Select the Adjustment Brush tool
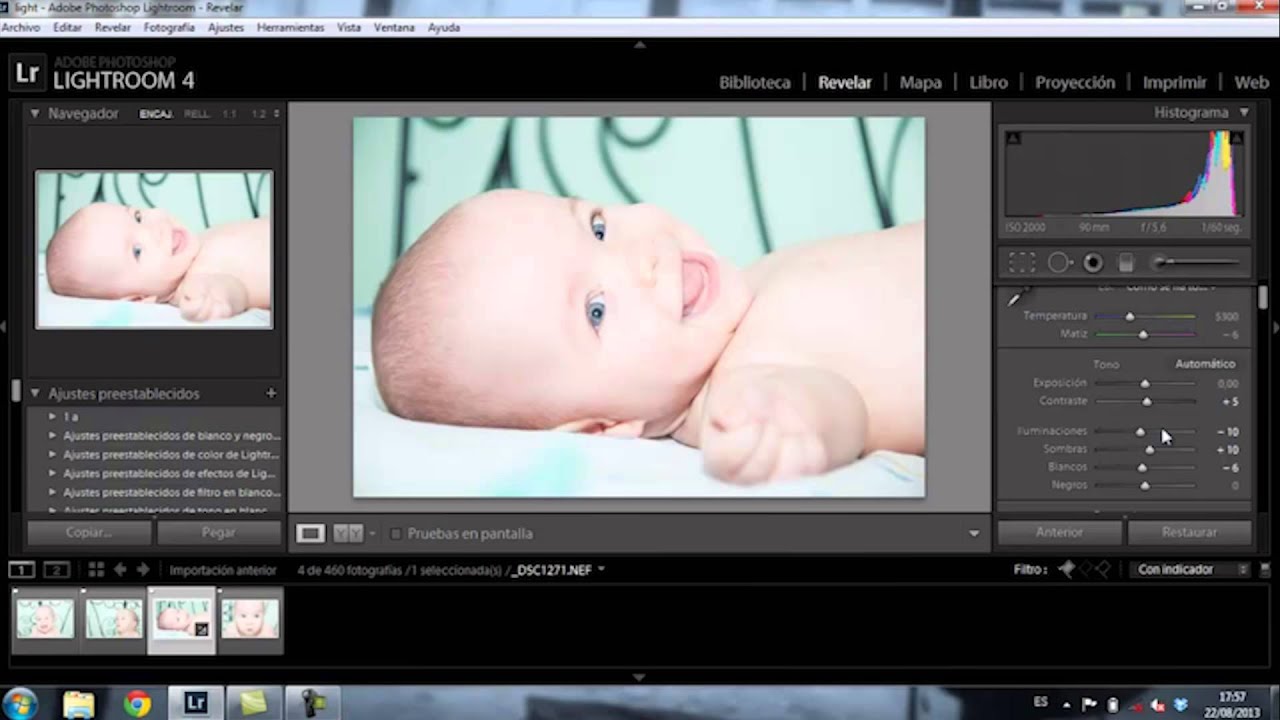The height and width of the screenshot is (720, 1280). click(x=1196, y=263)
